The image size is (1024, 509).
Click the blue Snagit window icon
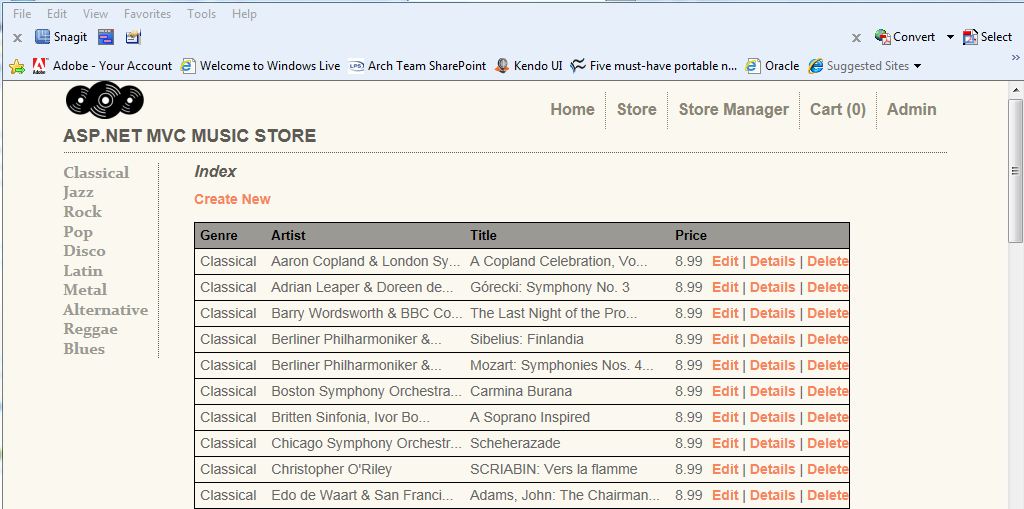coord(106,37)
